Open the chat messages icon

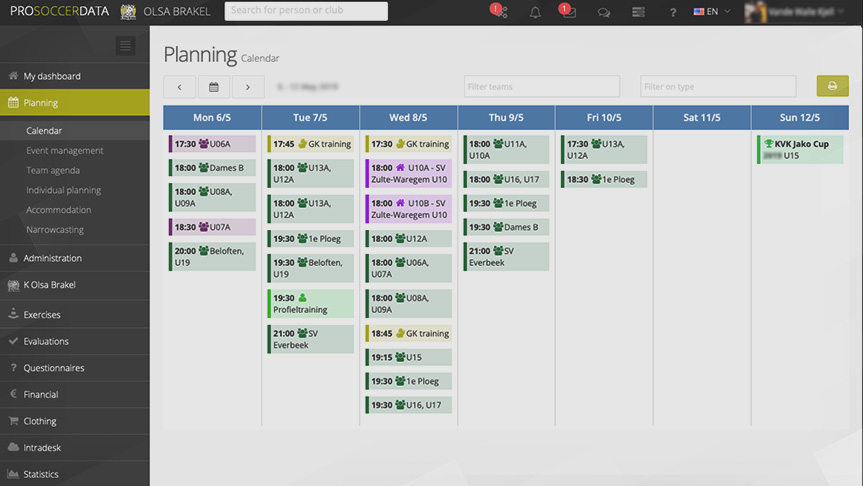click(603, 12)
